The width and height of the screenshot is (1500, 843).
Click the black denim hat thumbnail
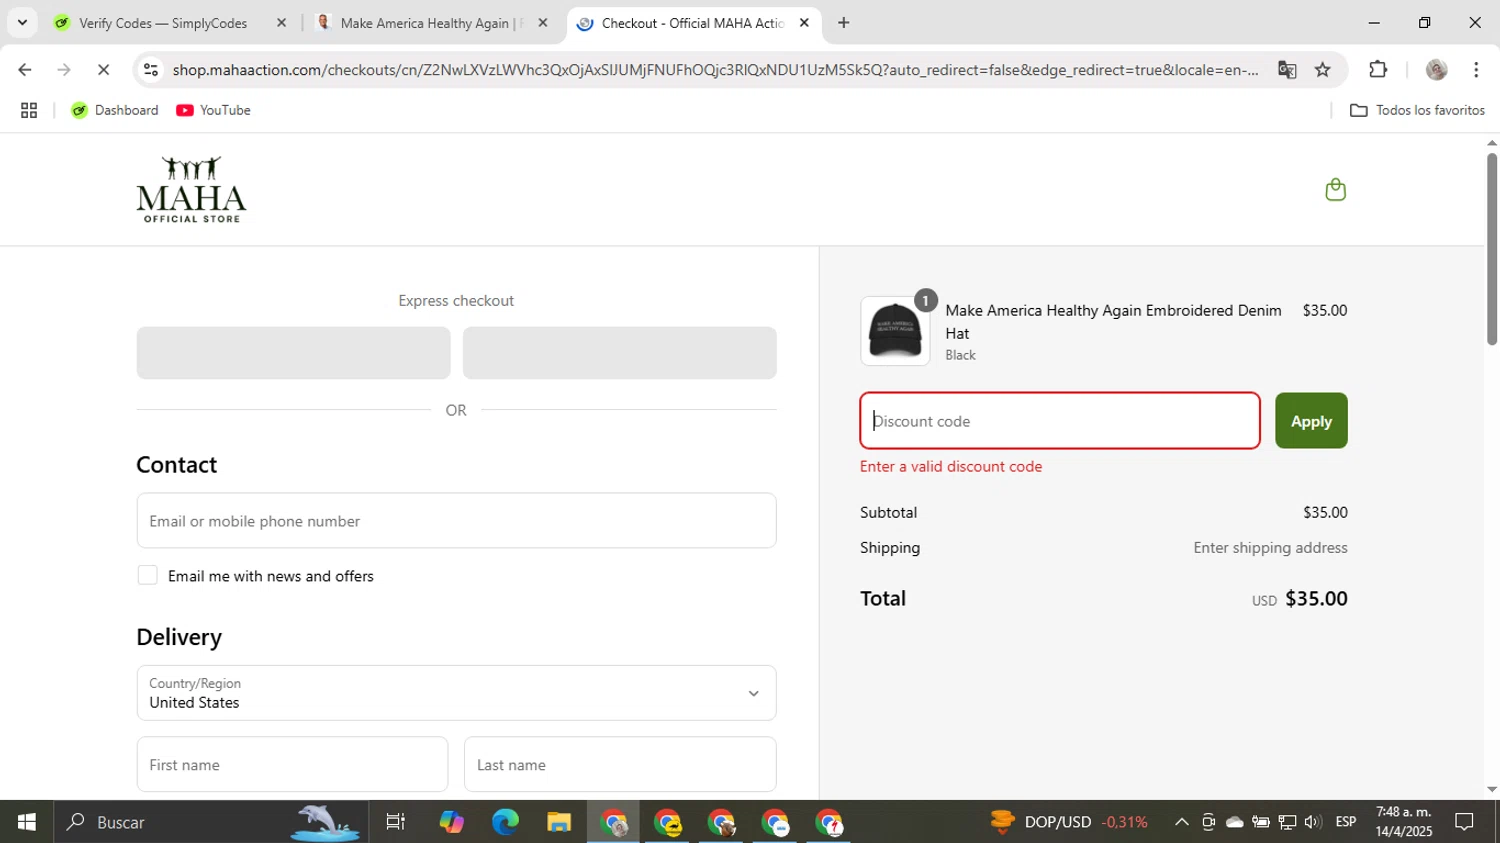click(895, 331)
